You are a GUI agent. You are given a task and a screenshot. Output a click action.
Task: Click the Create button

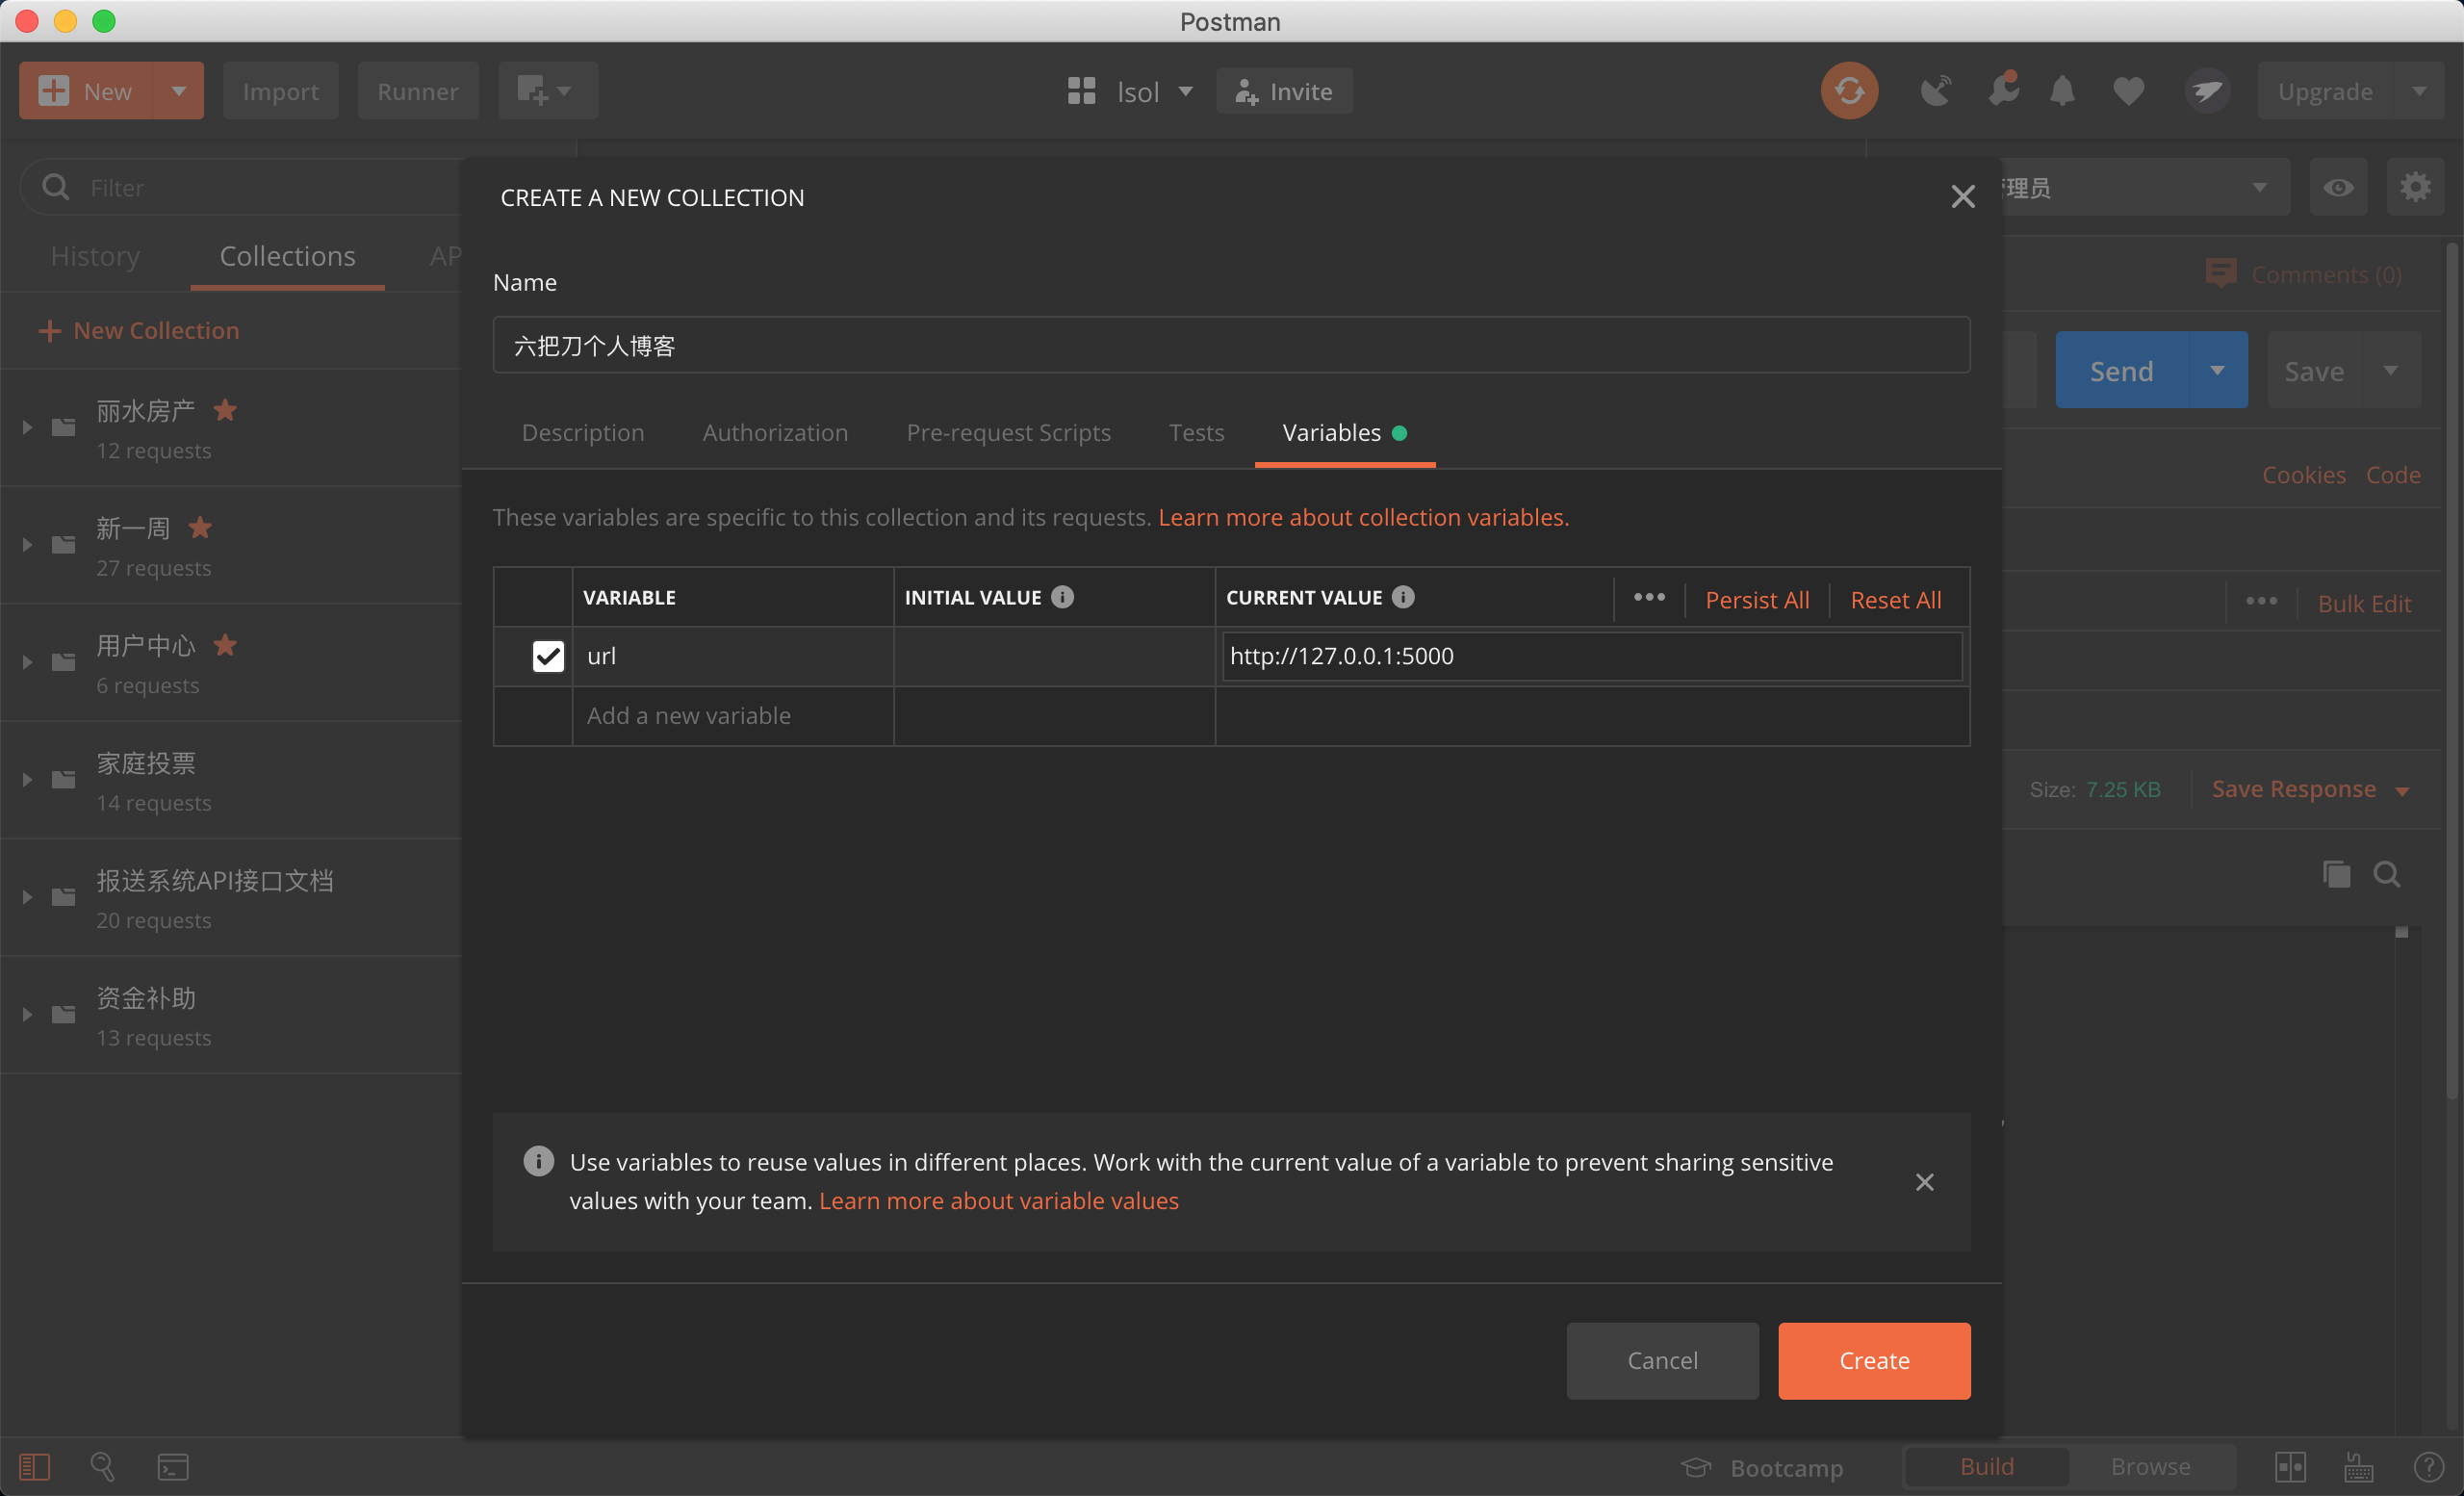pos(1874,1360)
